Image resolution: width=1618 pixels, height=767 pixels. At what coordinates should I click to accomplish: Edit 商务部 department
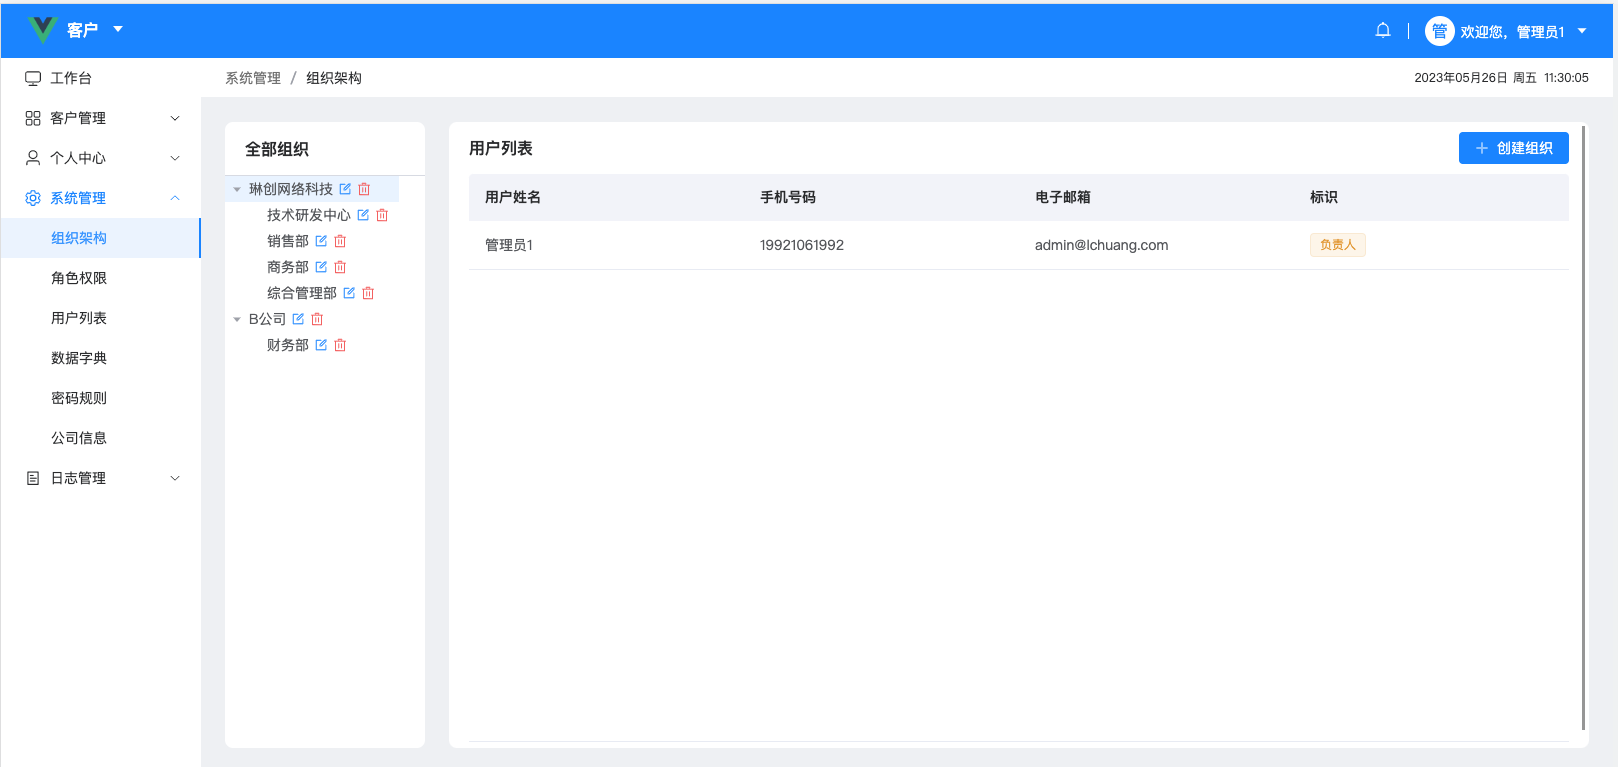[x=321, y=267]
